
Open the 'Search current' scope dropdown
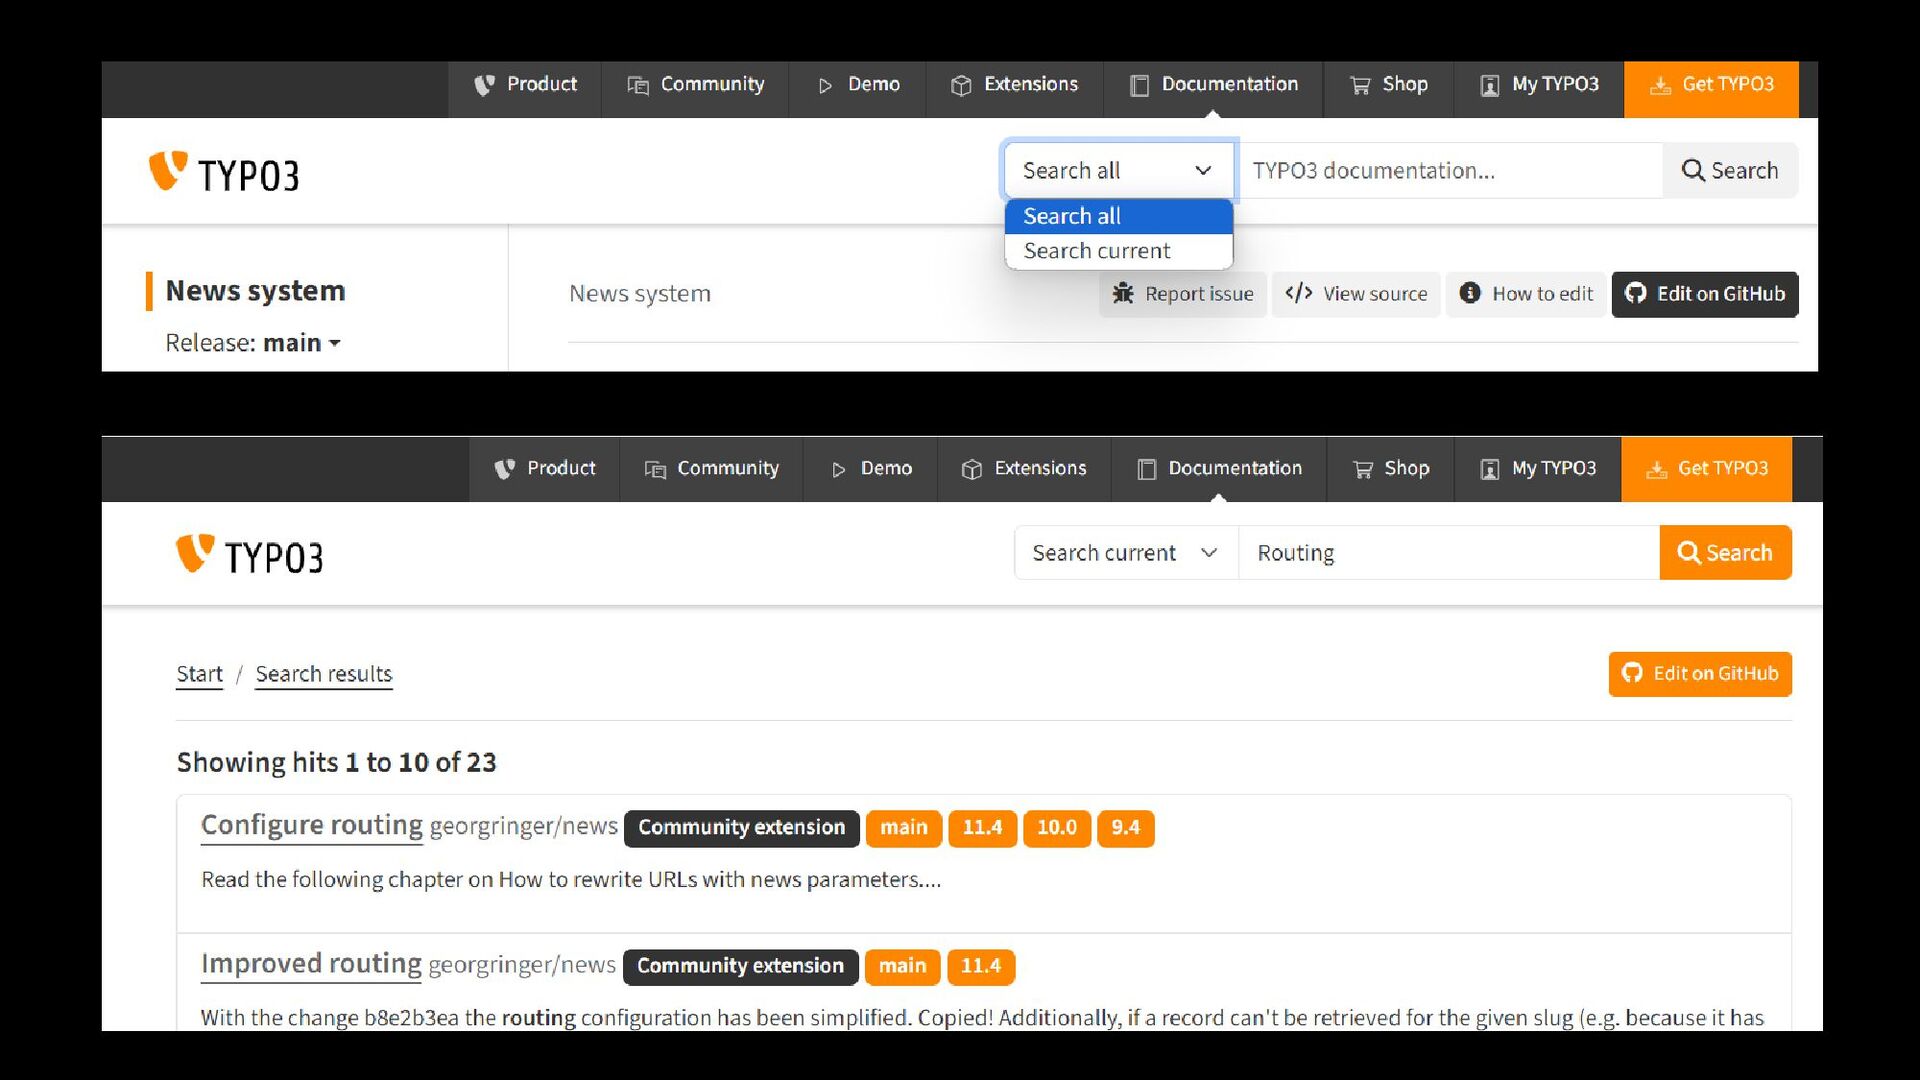coord(1126,553)
